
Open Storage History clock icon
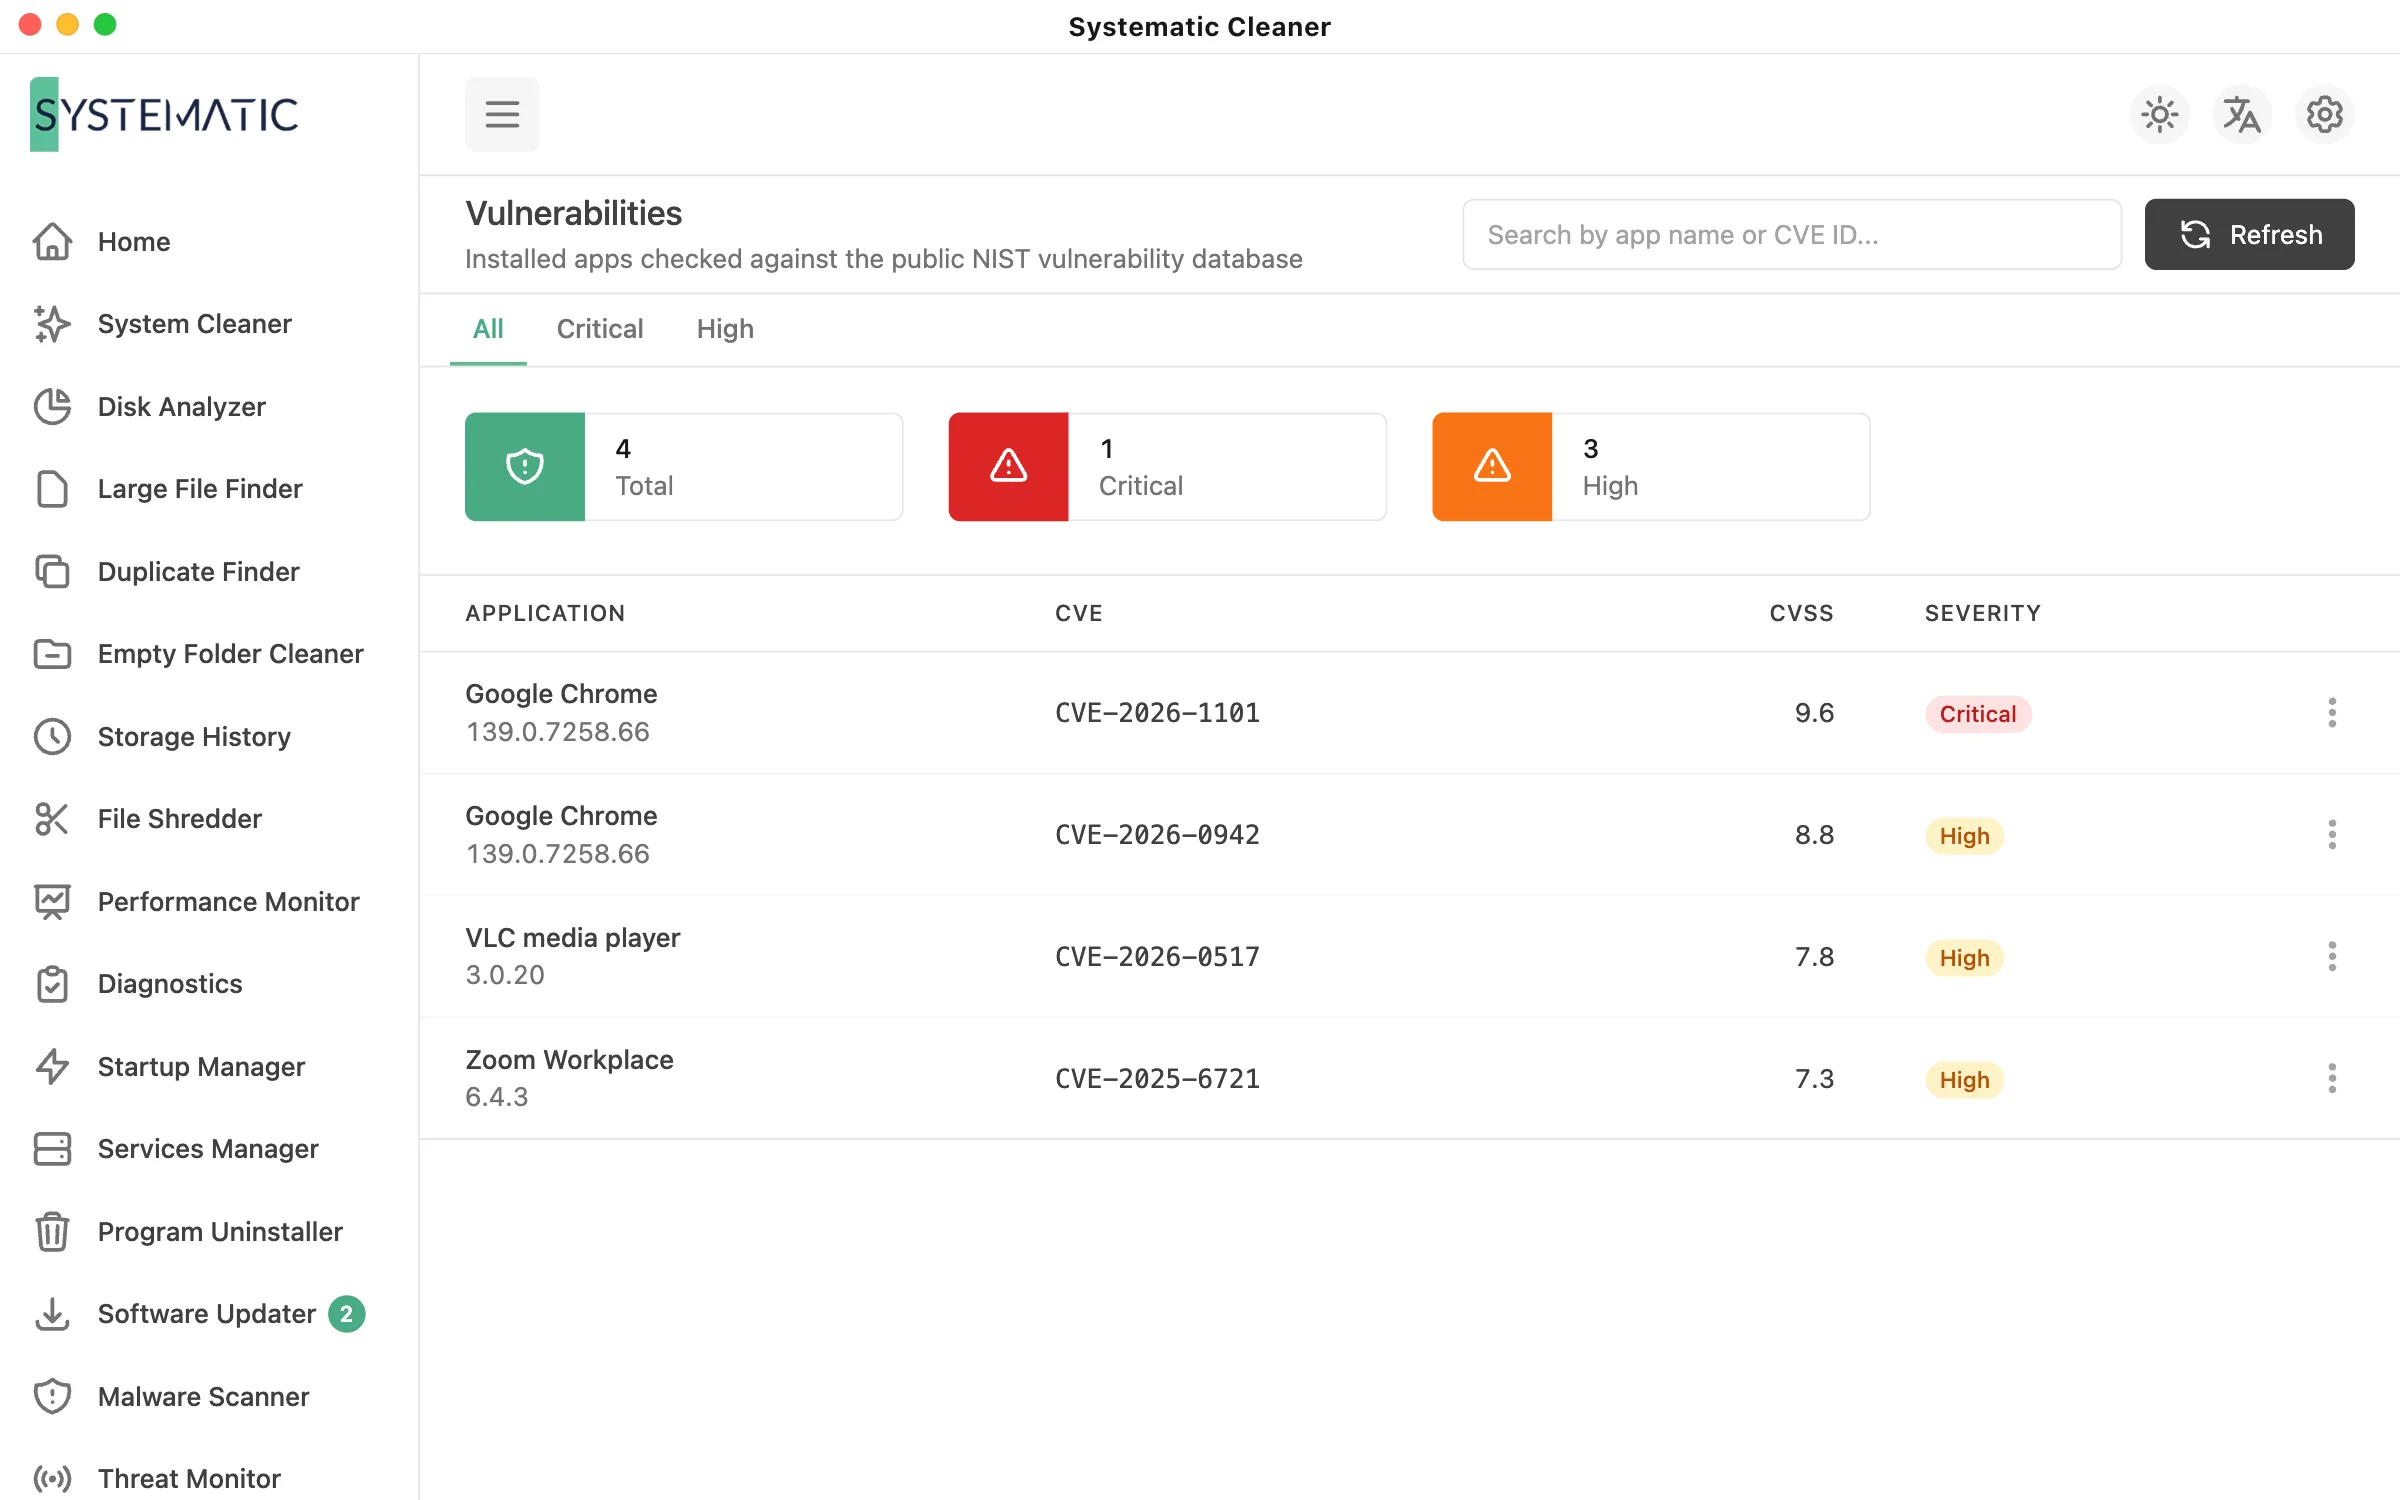[52, 737]
